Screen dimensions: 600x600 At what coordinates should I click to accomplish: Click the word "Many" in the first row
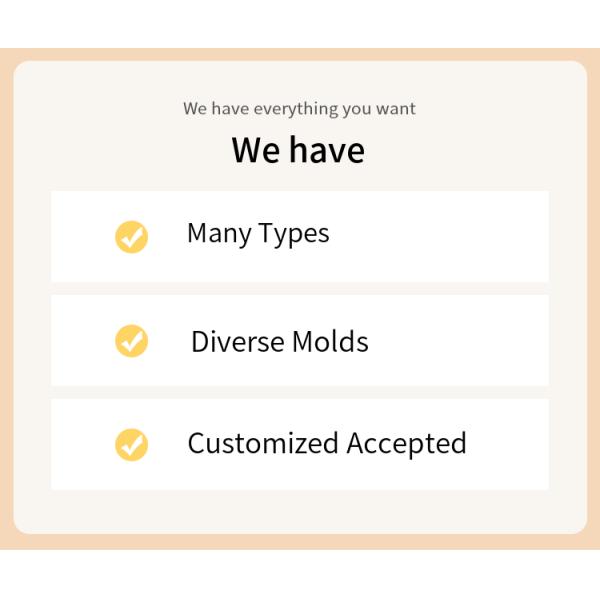coord(219,234)
